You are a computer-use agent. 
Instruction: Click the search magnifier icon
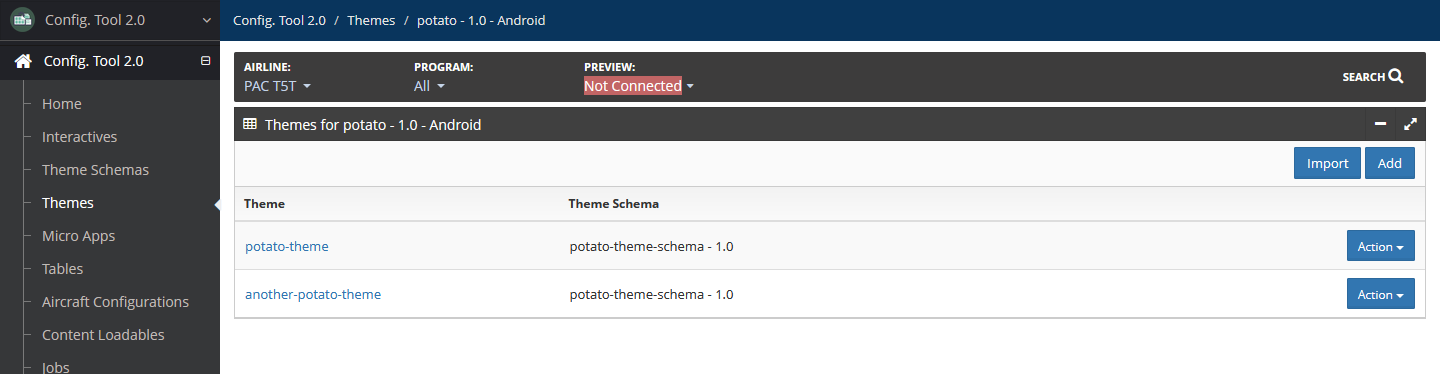tap(1396, 76)
